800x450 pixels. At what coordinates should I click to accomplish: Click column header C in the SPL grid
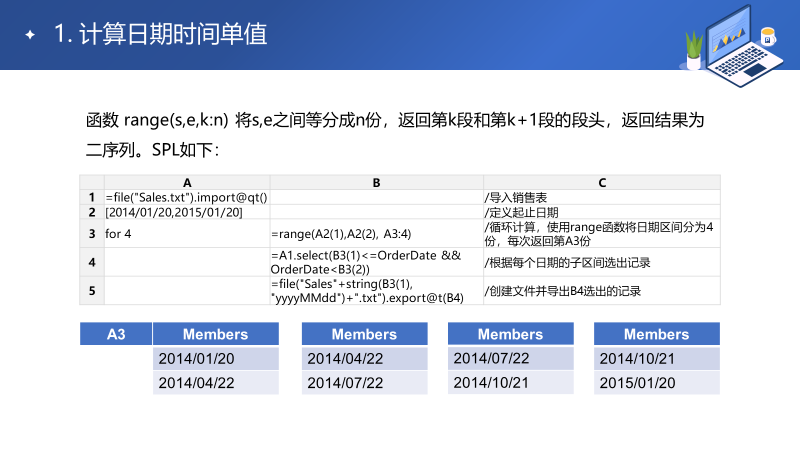tap(602, 183)
